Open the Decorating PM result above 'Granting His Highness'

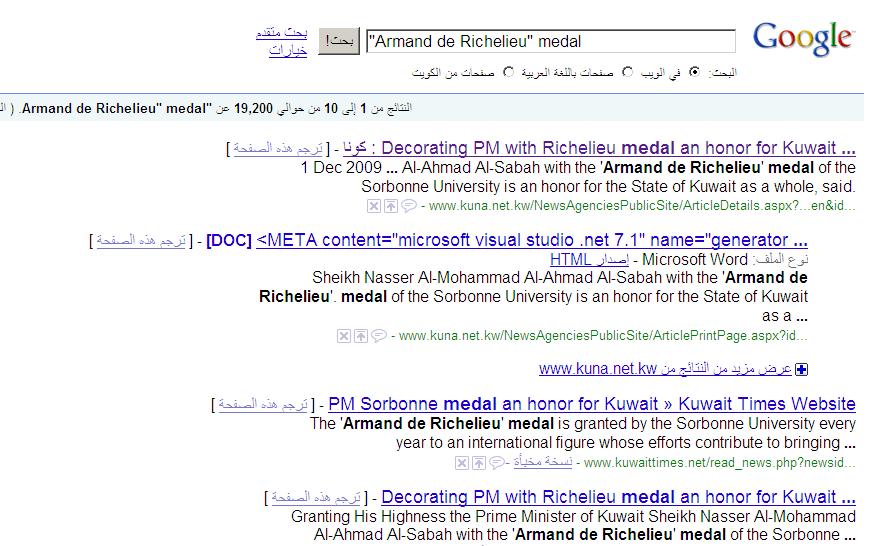click(618, 497)
